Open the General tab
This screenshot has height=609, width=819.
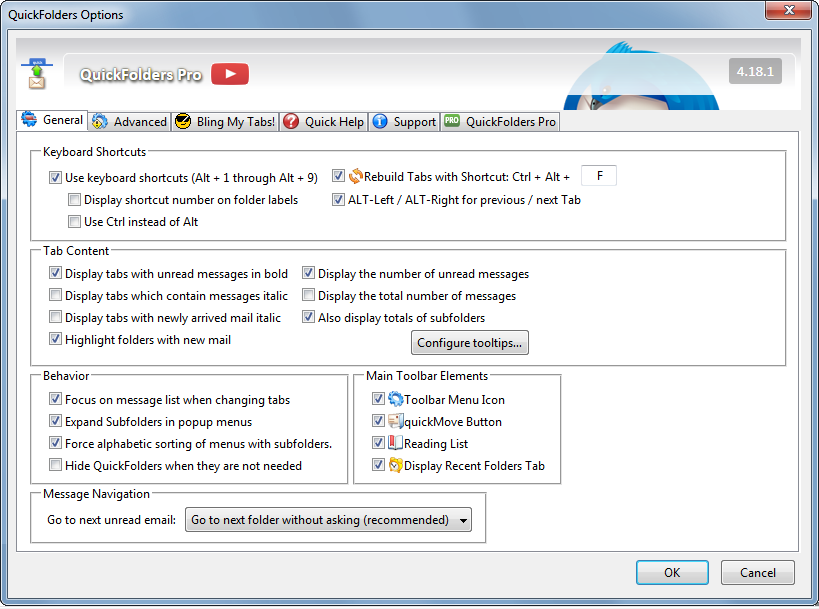coord(52,120)
